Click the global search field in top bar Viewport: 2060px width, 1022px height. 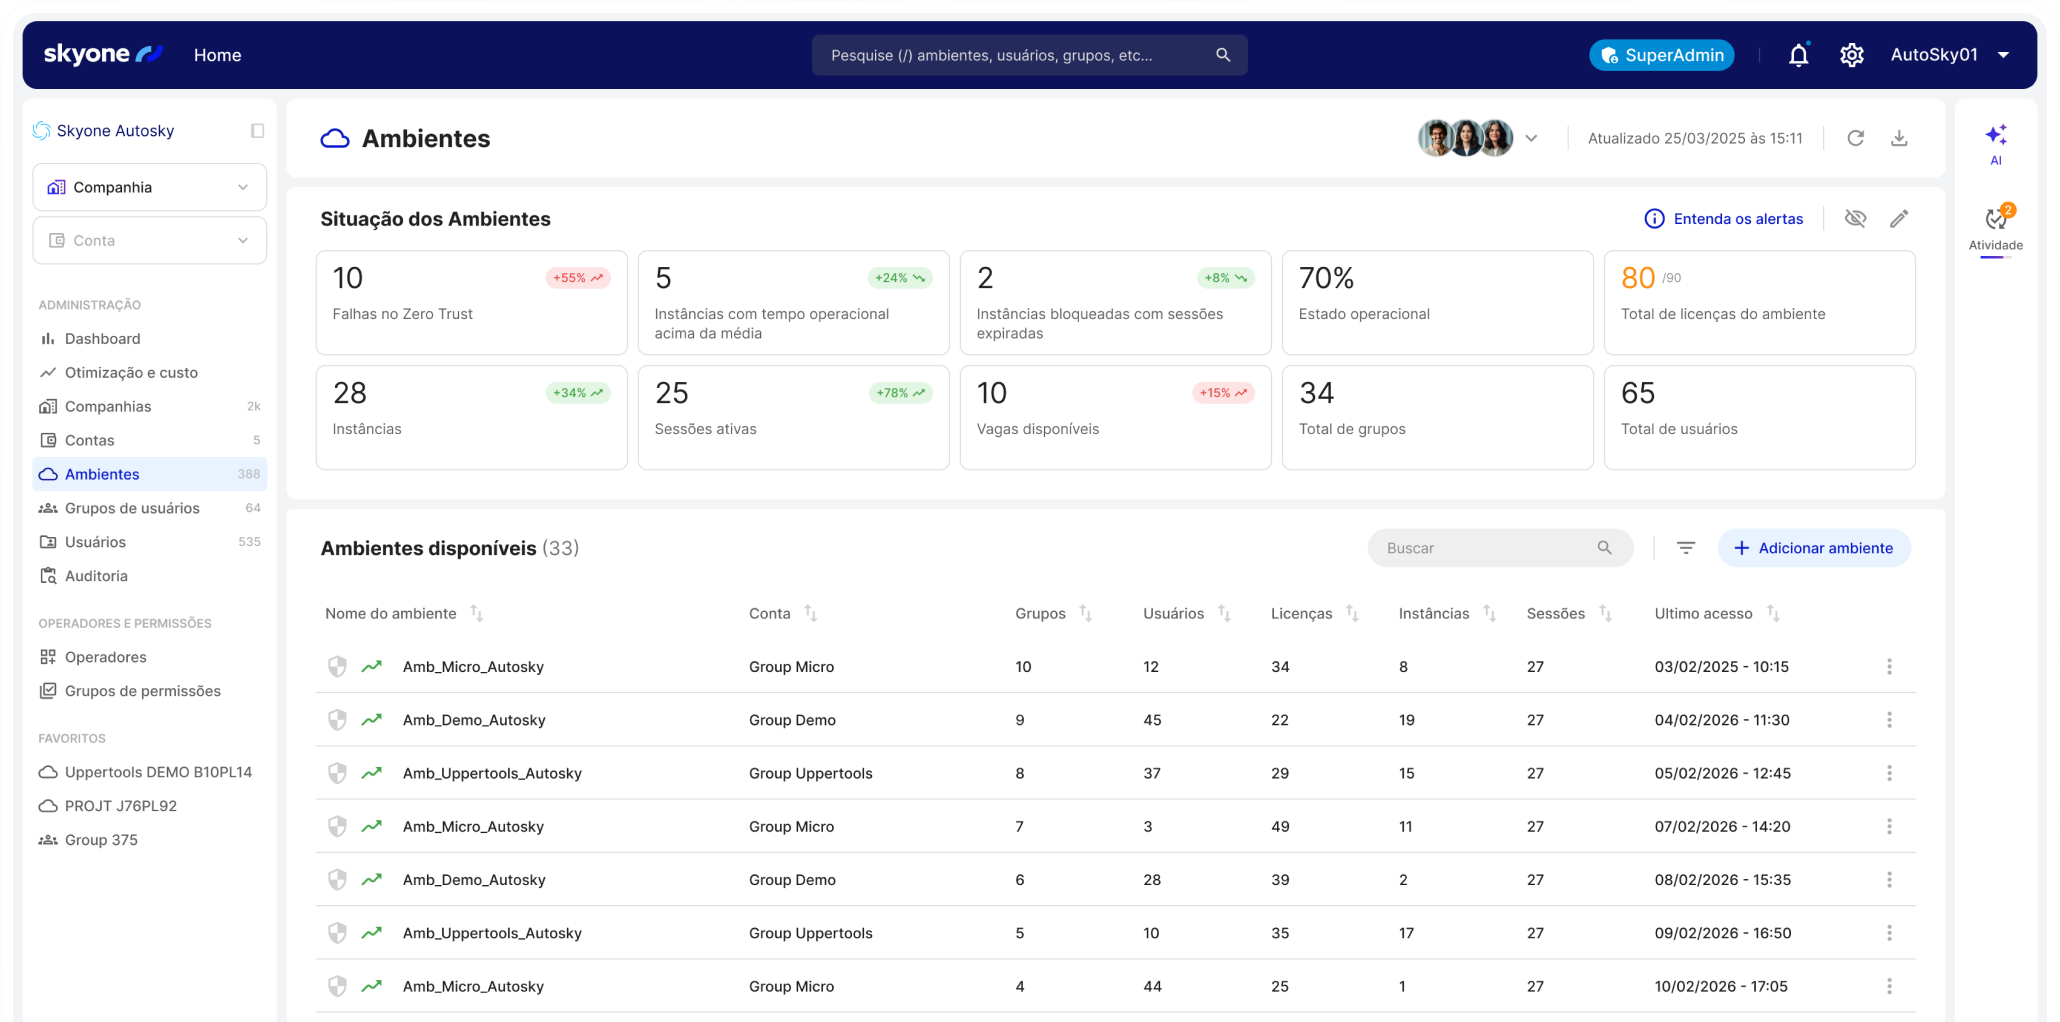(1020, 55)
